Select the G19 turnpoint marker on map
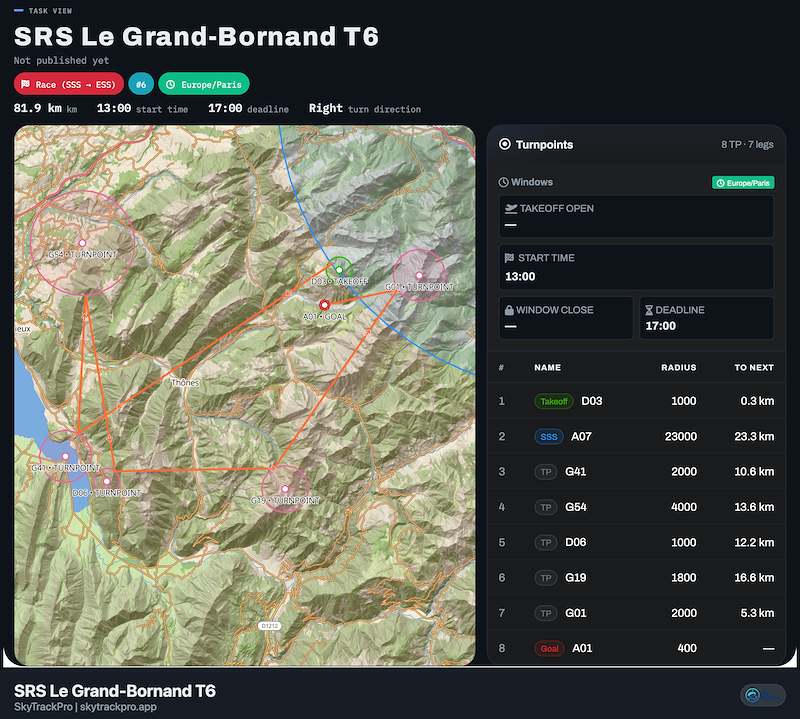This screenshot has height=719, width=800. [x=285, y=489]
